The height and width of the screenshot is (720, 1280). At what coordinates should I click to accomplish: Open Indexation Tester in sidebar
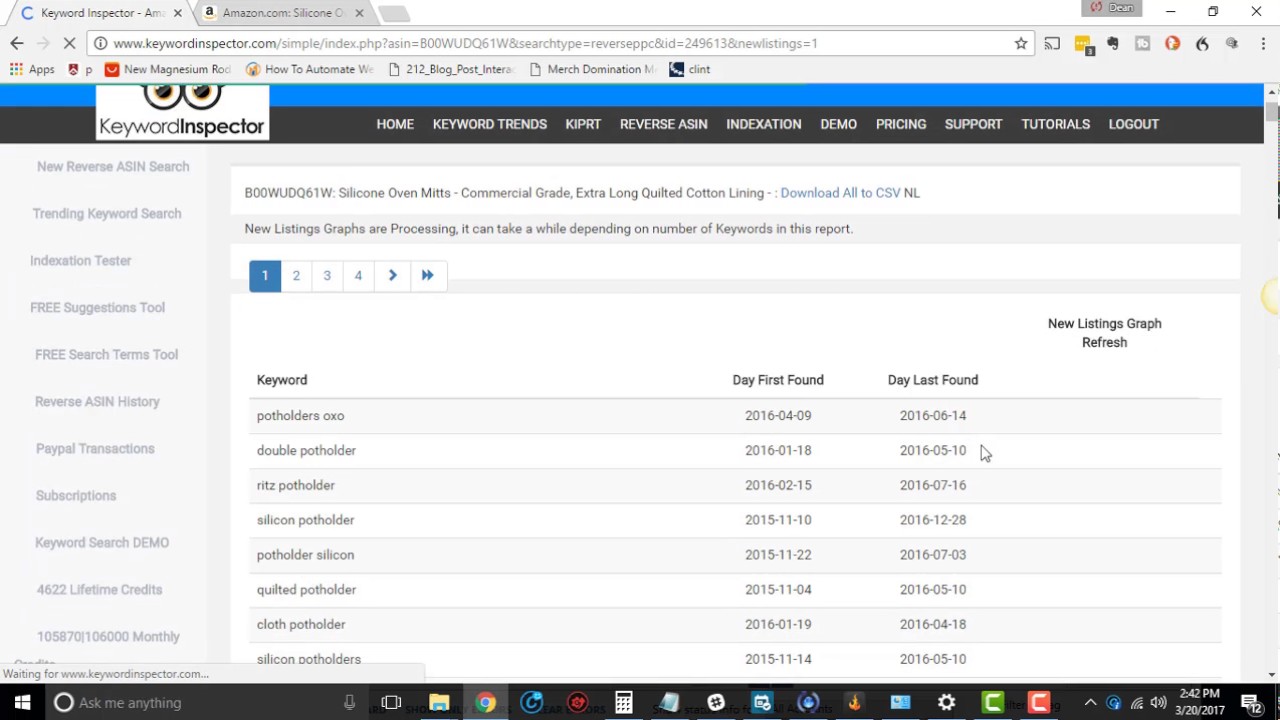click(x=81, y=261)
